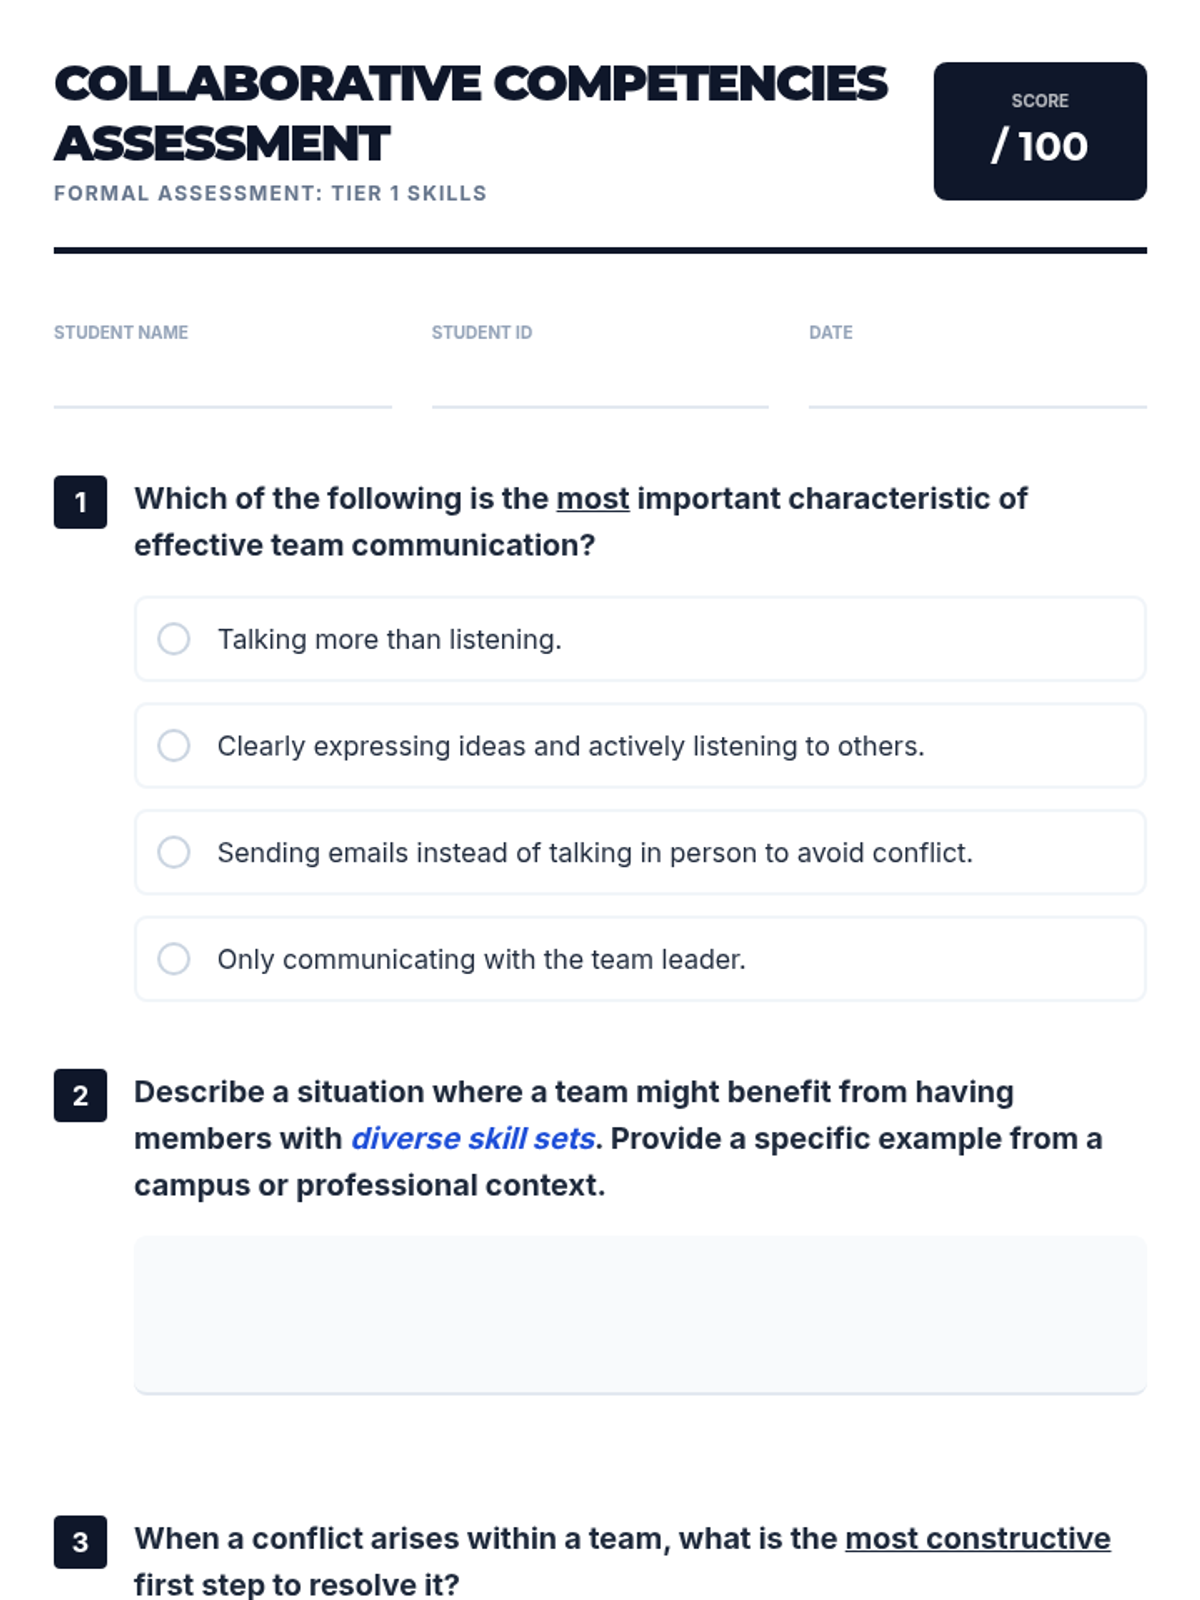1200x1600 pixels.
Task: Focus the Student ID field
Action: click(599, 384)
